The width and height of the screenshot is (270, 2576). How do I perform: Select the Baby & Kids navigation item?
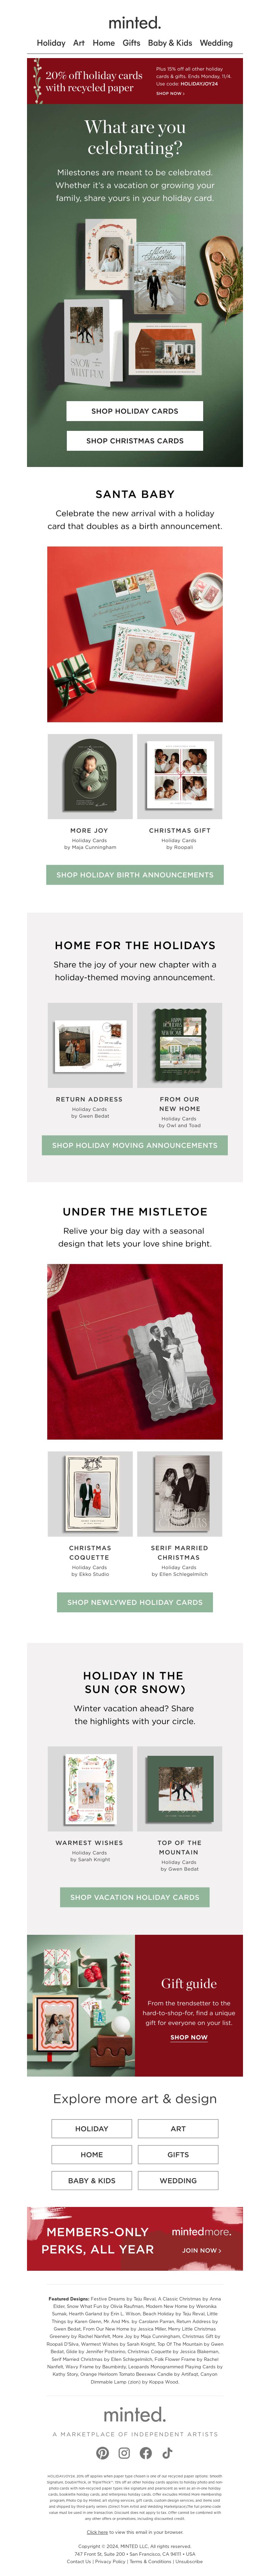tap(170, 43)
